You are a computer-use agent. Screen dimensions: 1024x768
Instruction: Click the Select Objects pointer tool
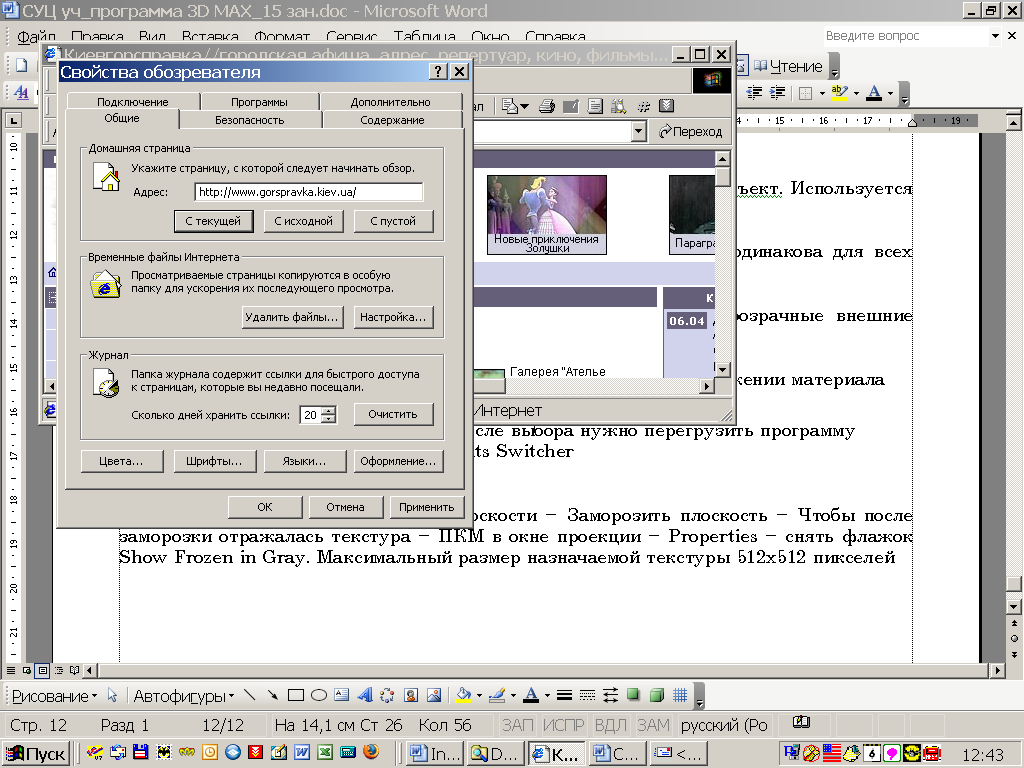[112, 696]
